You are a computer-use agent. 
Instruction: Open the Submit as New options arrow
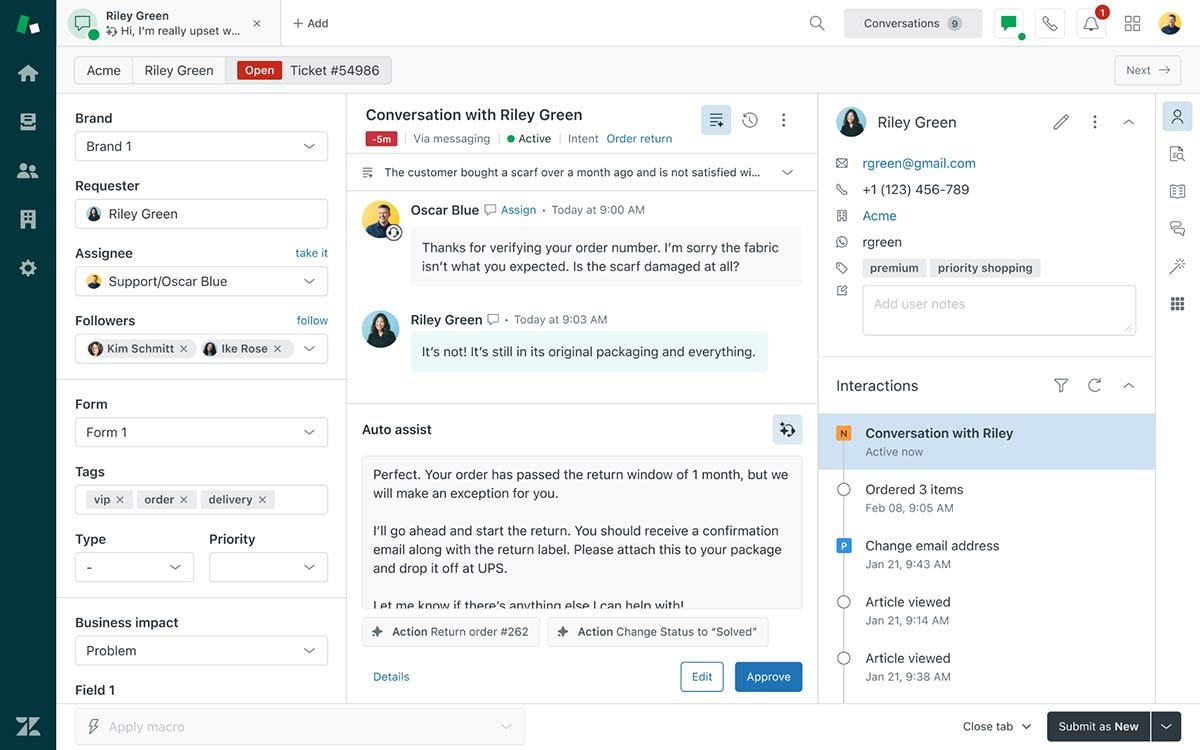(1166, 726)
